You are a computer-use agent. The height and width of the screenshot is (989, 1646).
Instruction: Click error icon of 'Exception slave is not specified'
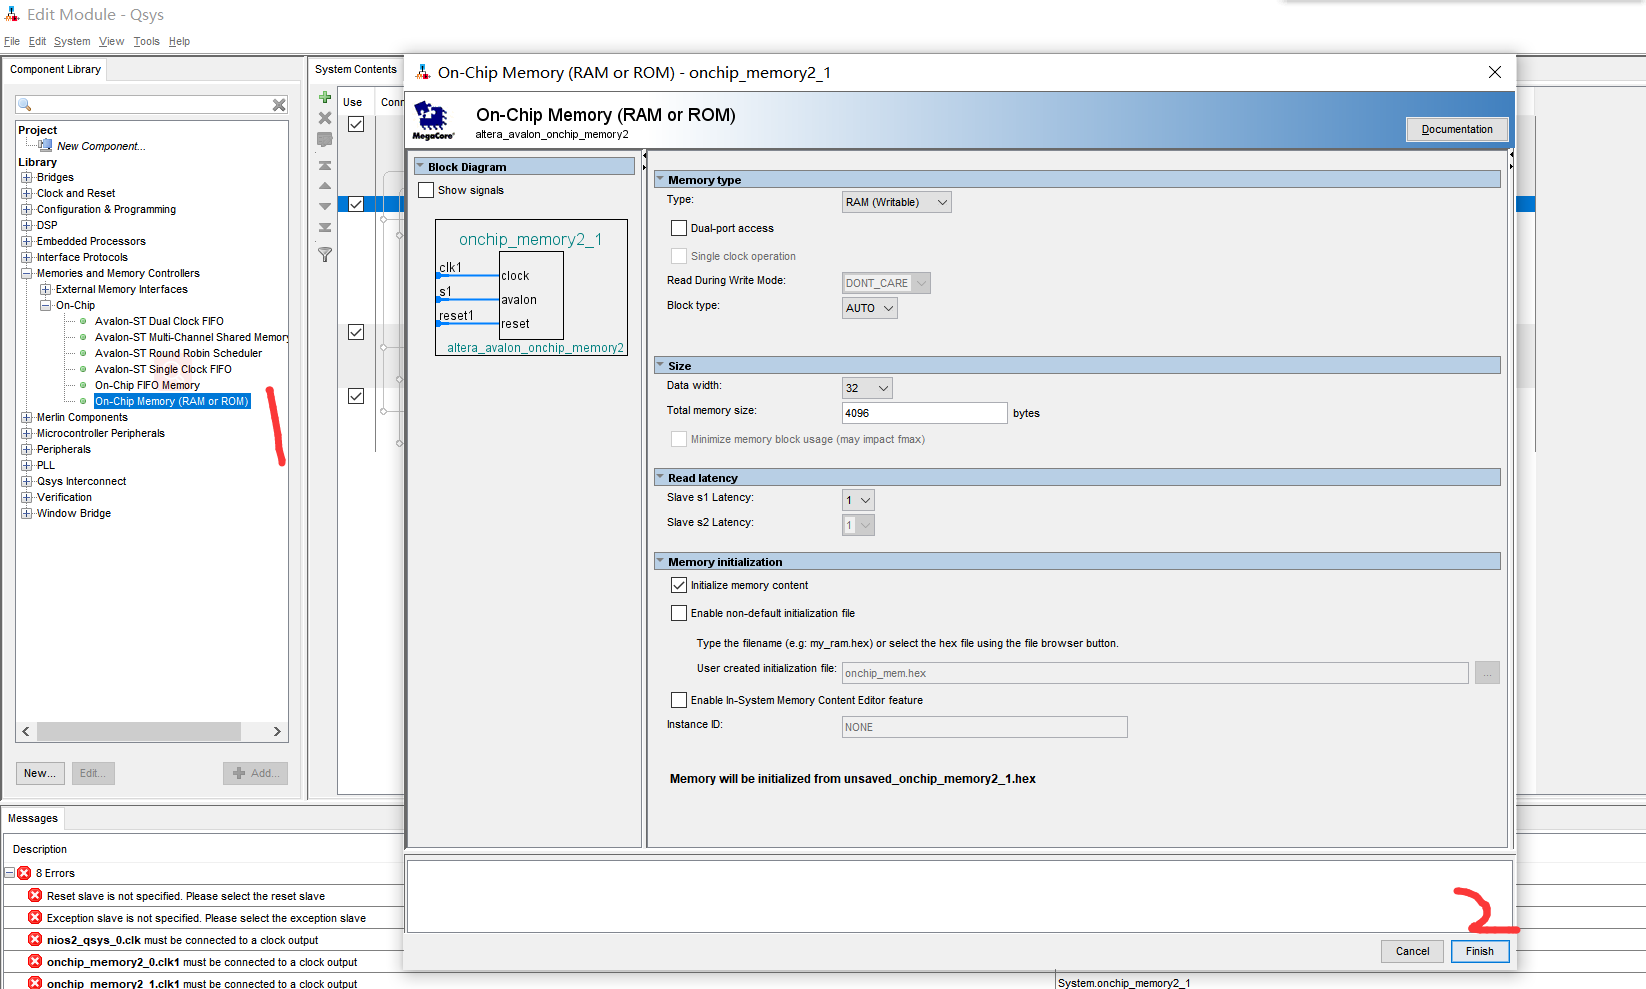35,917
